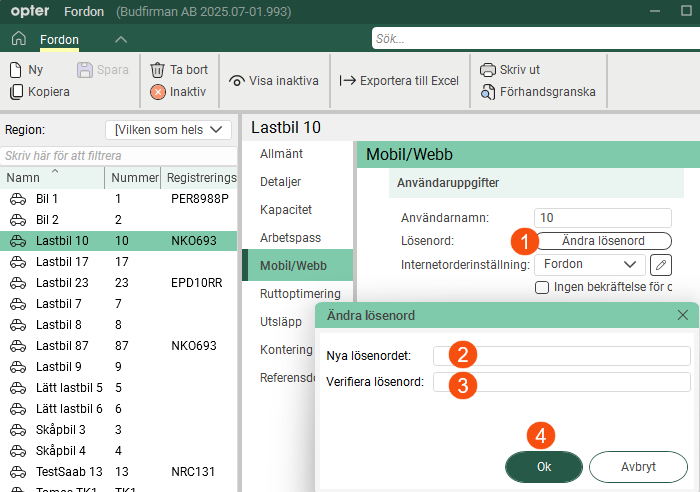Open Förhandsgranska print preview

click(488, 92)
